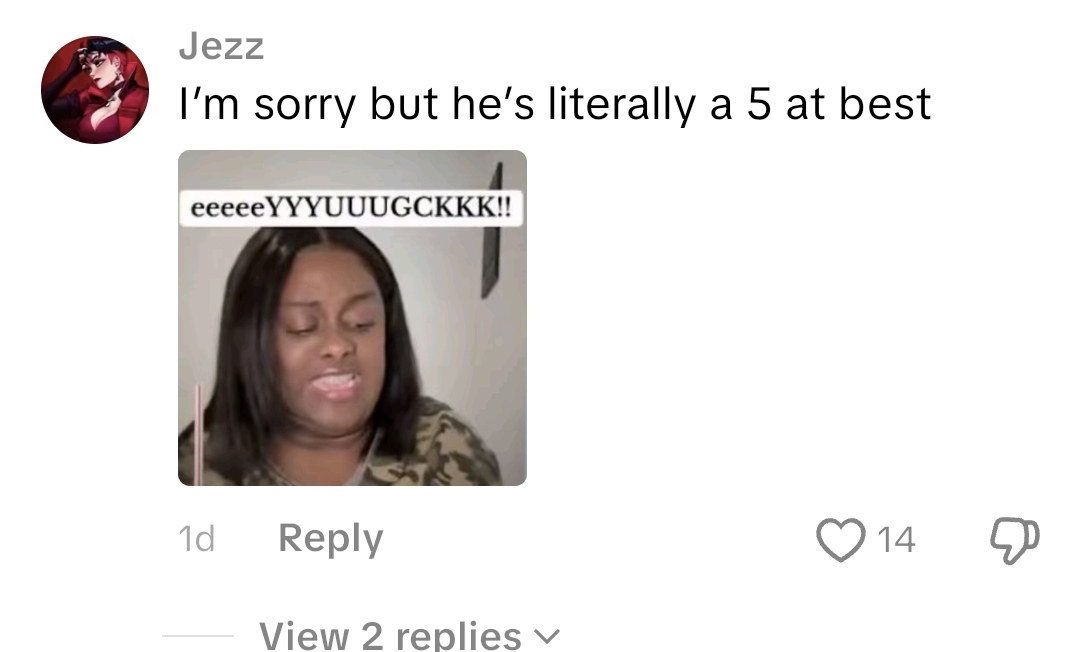Open the reaction GIF thumbnail
This screenshot has height=652, width=1079.
(352, 317)
